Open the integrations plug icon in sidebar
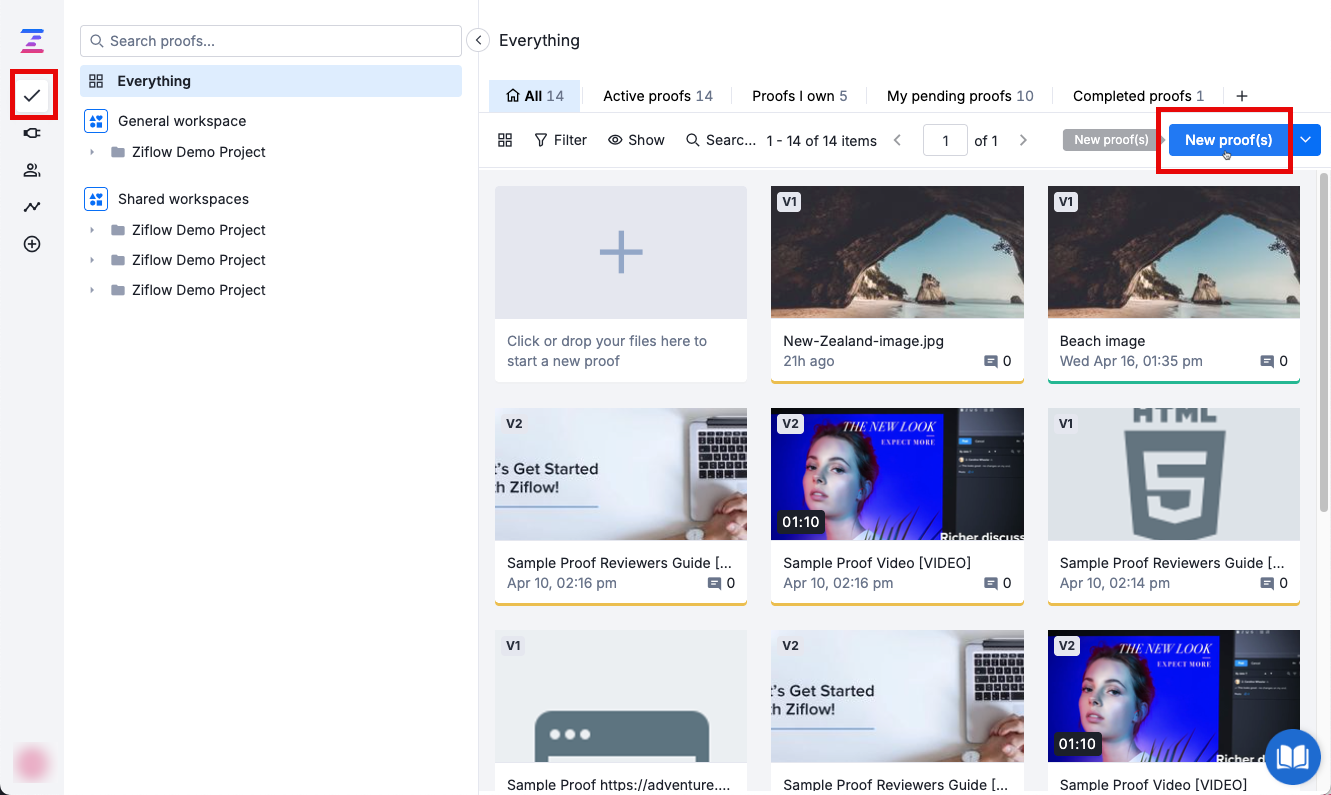Screen dimensions: 1331x795 (32, 133)
